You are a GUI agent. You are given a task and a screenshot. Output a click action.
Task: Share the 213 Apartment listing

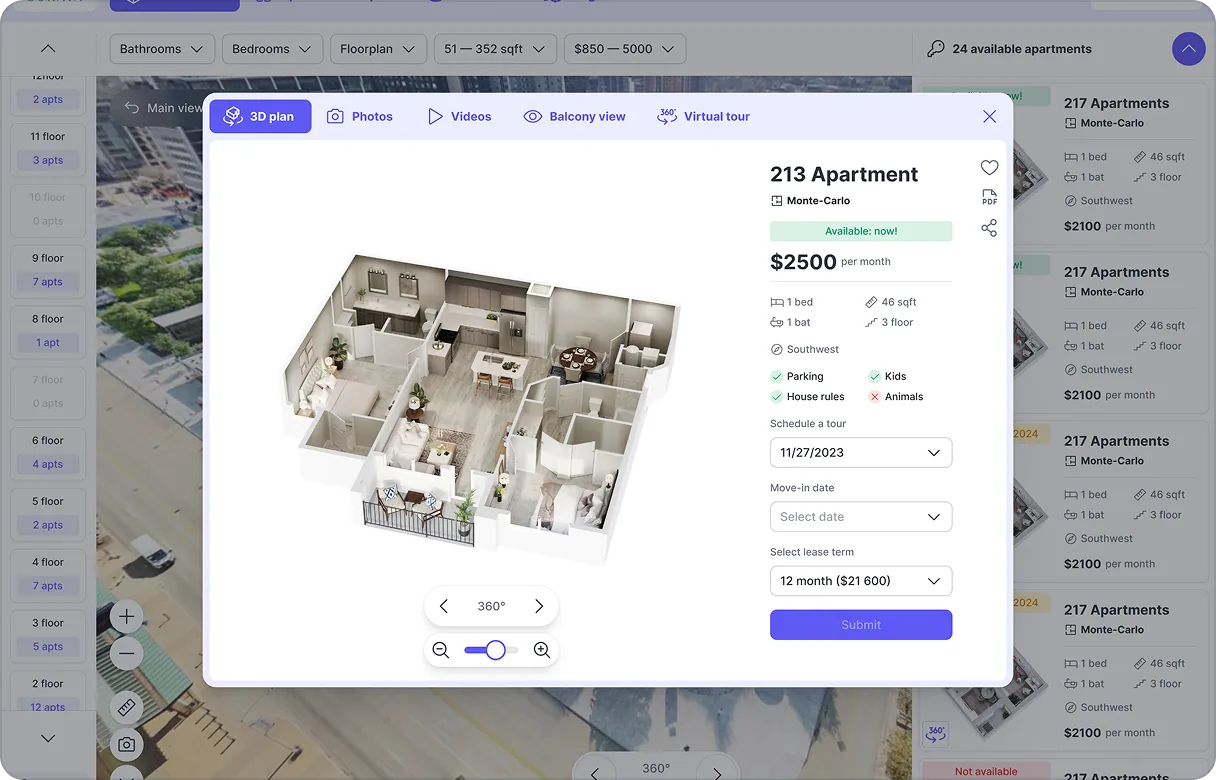(989, 228)
